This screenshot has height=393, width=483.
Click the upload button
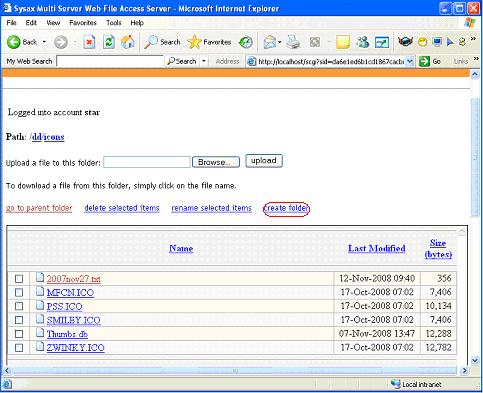(264, 161)
